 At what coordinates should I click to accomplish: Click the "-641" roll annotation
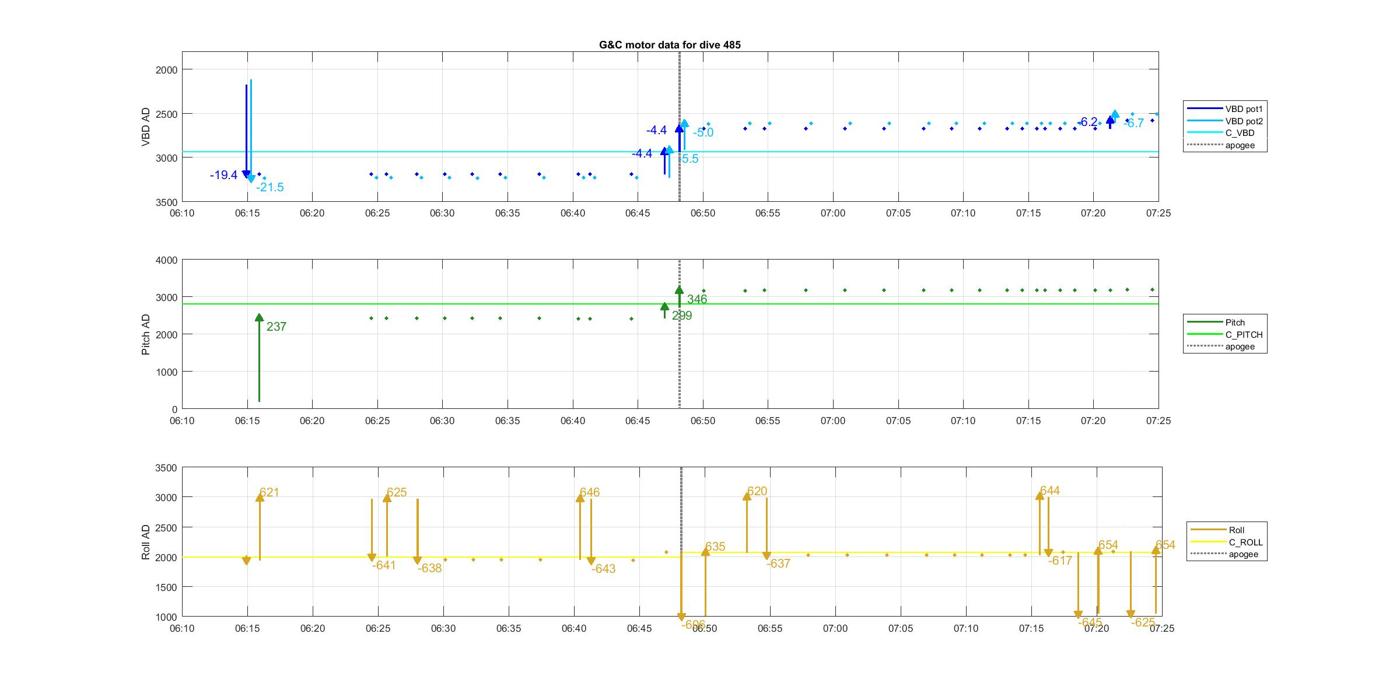tap(384, 565)
